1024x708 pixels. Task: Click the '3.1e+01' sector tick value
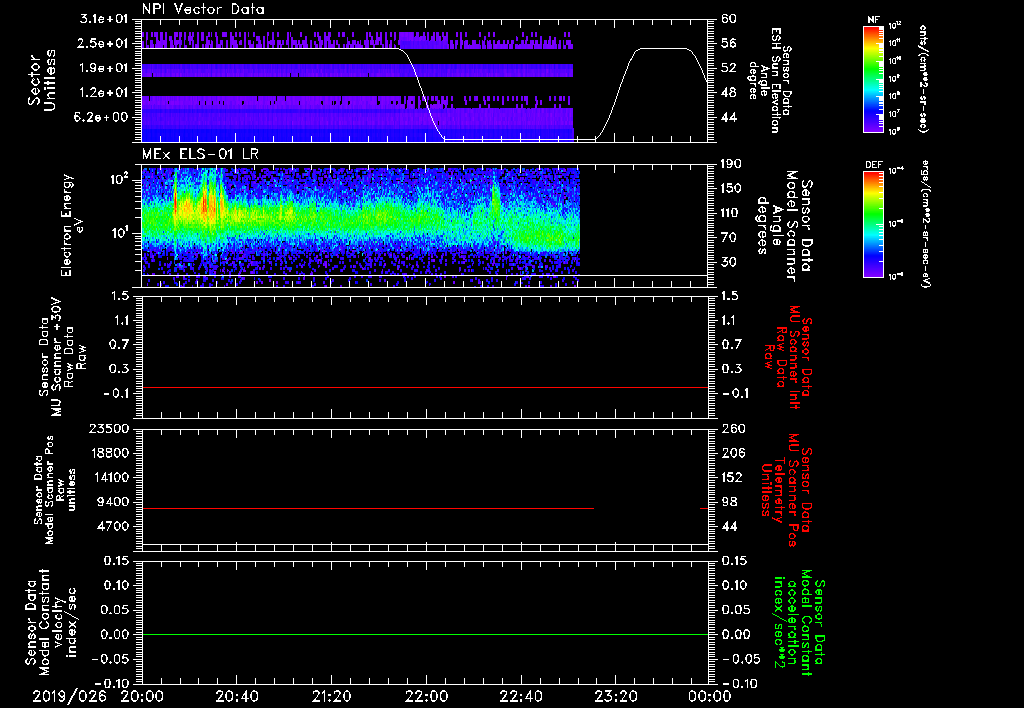(104, 19)
